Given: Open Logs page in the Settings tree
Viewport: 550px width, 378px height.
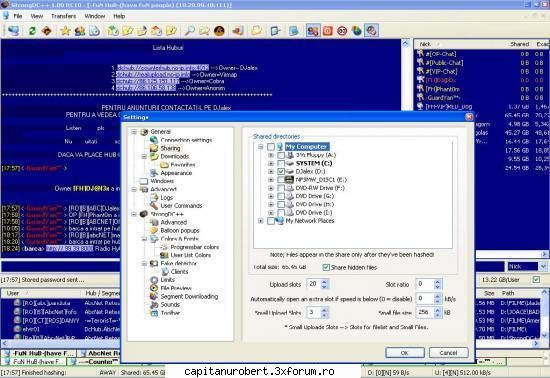Looking at the screenshot, I should point(166,197).
